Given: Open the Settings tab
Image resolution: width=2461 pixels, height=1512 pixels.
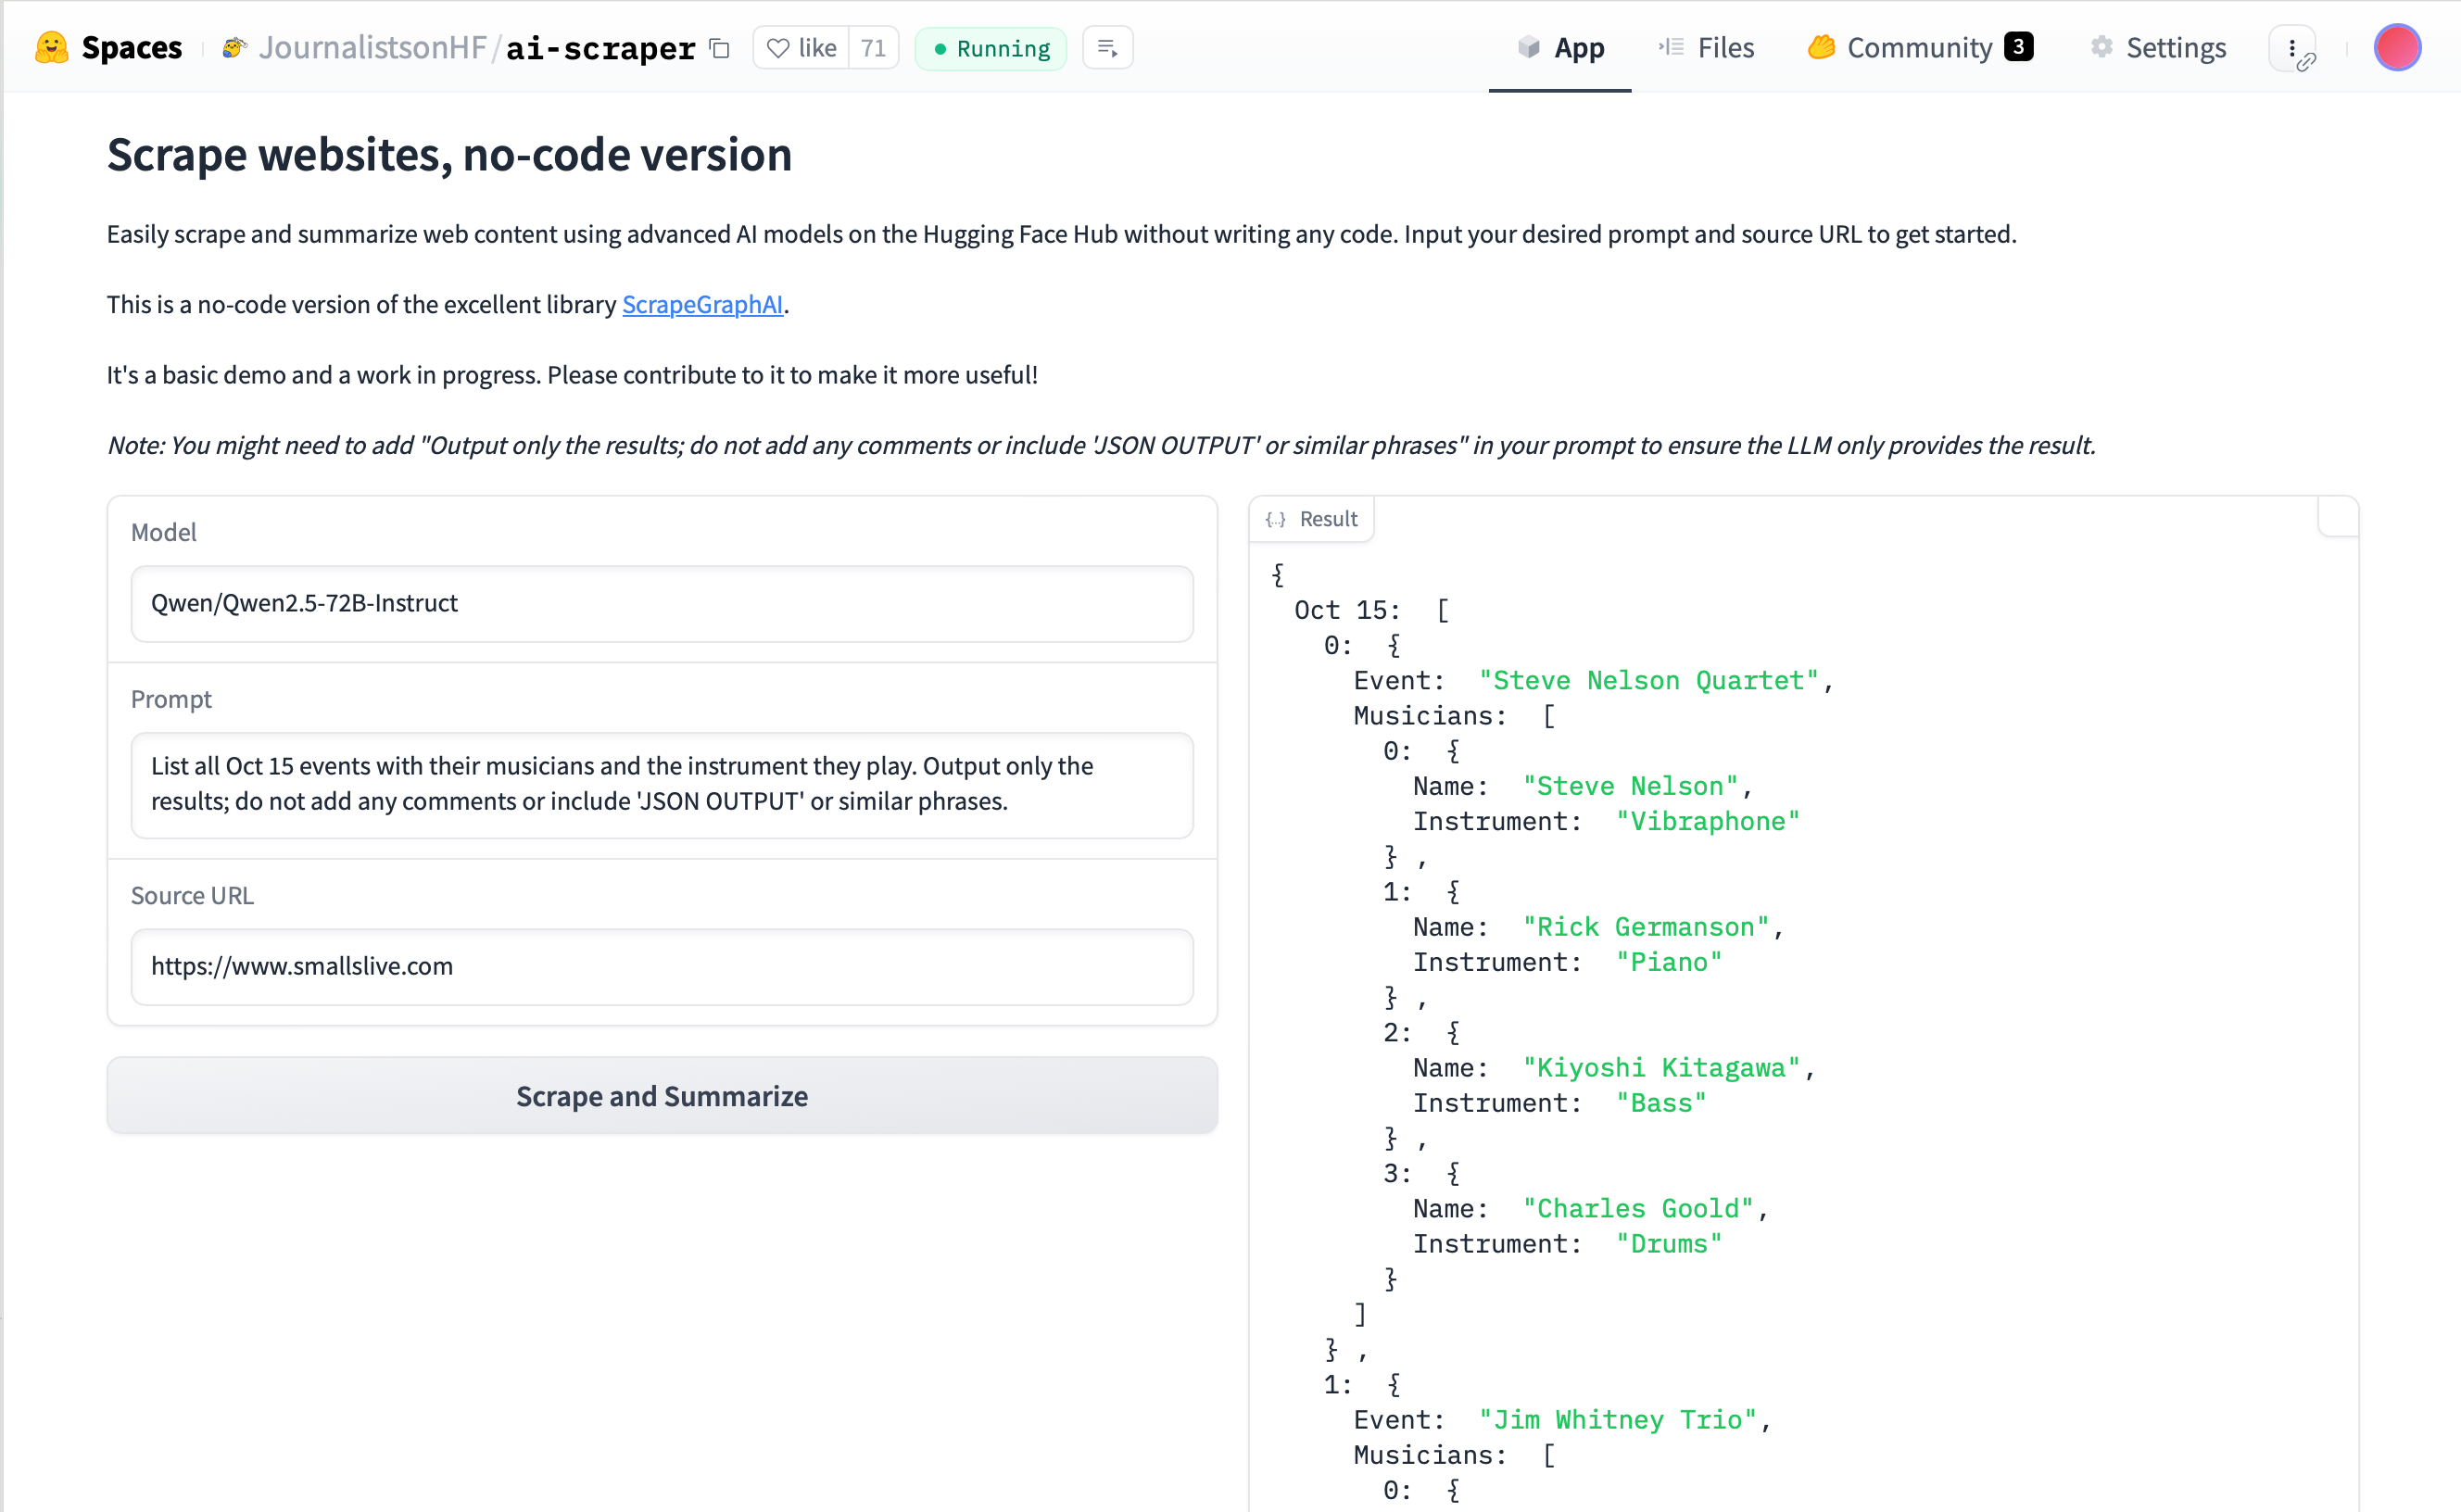Looking at the screenshot, I should (x=2158, y=47).
